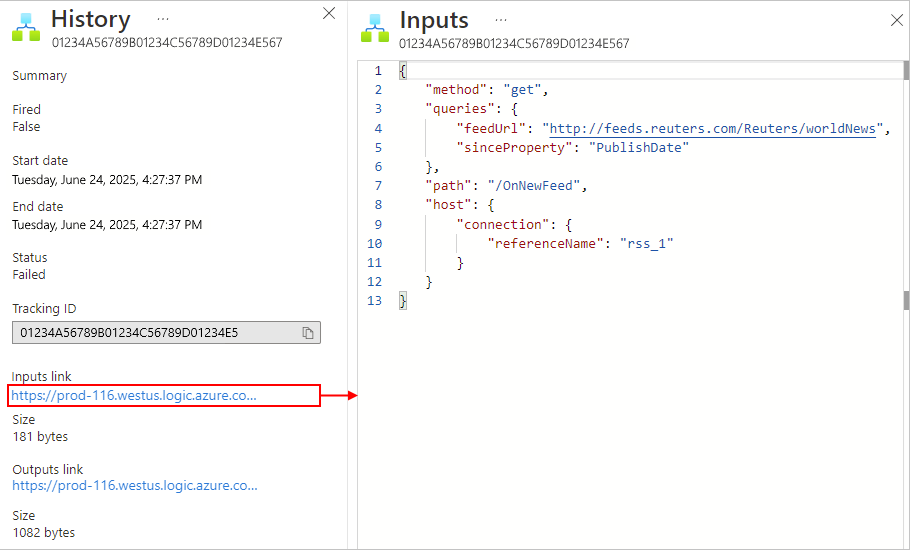Viewport: 910px width, 560px height.
Task: Open the ellipsis menu next to History
Action: (x=163, y=19)
